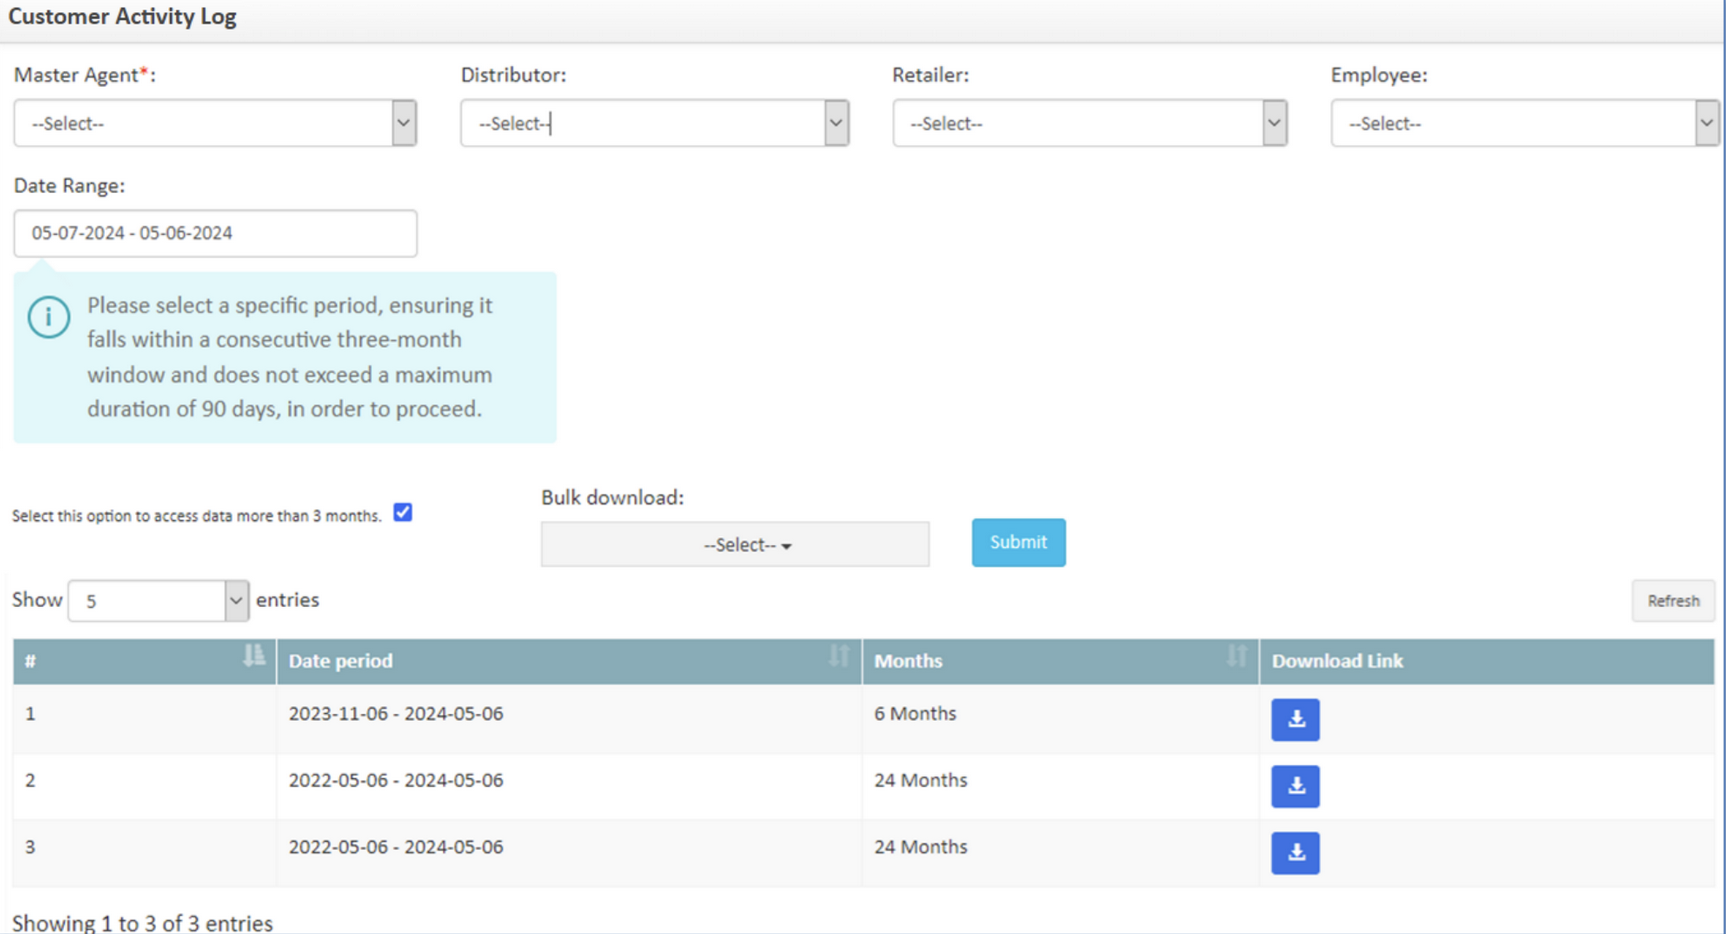Open the Bulk download select menu
Viewport: 1726px width, 934px height.
[735, 545]
